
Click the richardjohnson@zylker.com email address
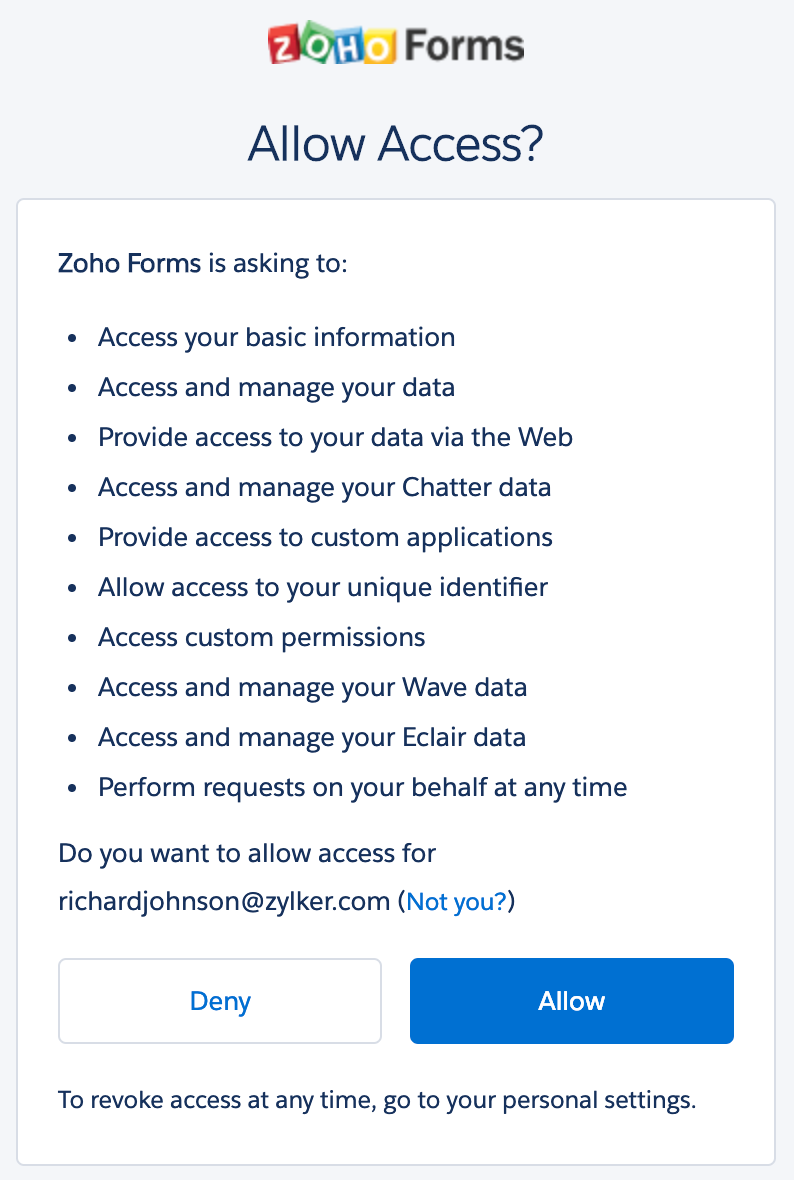[223, 902]
